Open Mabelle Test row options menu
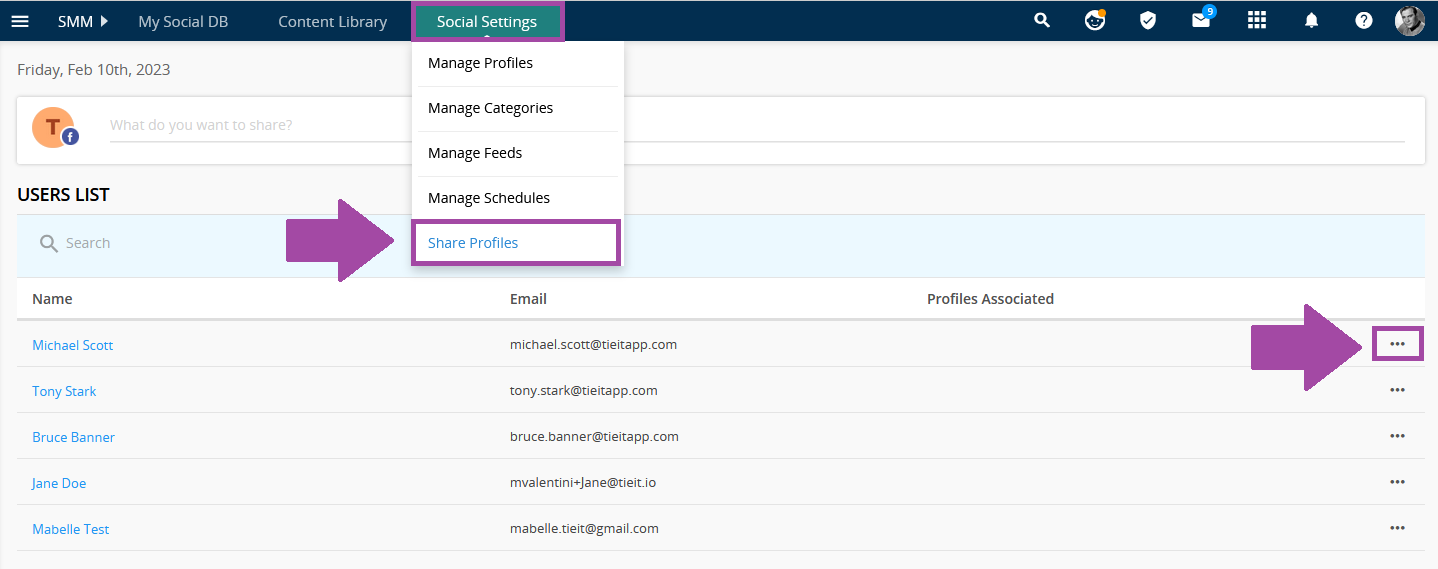The height and width of the screenshot is (569, 1438). 1397,528
